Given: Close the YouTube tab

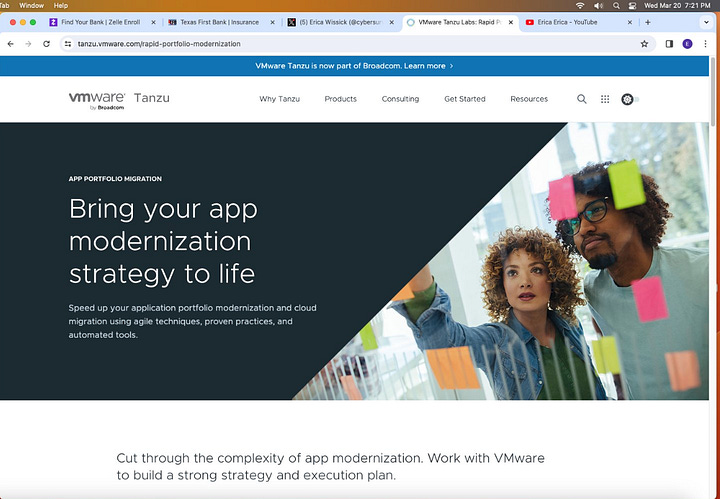Looking at the screenshot, I should click(x=630, y=22).
